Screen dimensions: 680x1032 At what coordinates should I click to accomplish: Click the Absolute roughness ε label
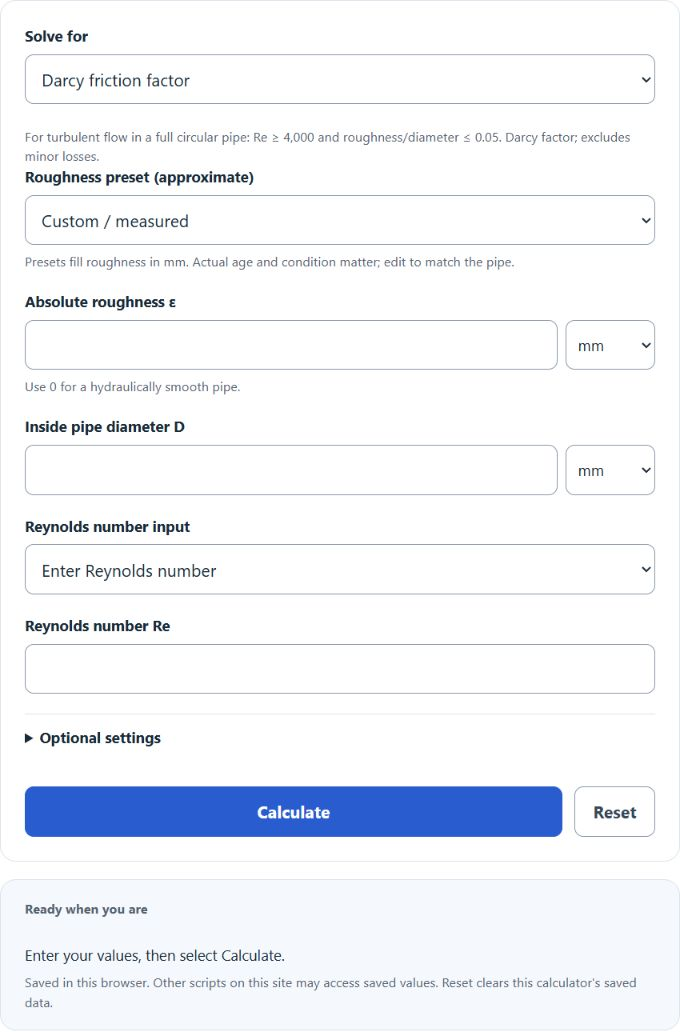click(100, 302)
